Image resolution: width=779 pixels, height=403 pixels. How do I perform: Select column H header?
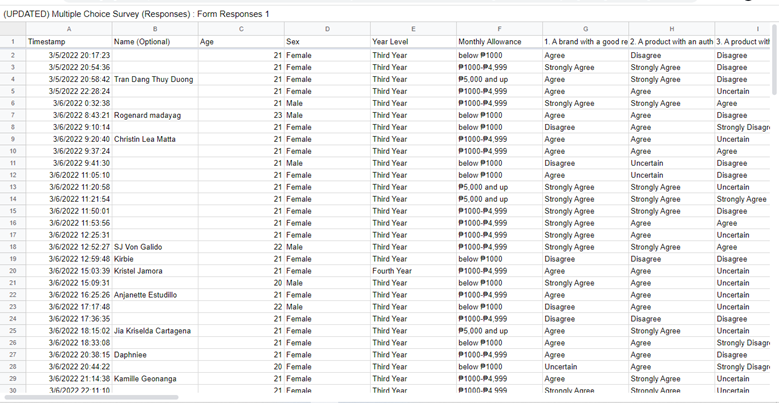coord(671,29)
